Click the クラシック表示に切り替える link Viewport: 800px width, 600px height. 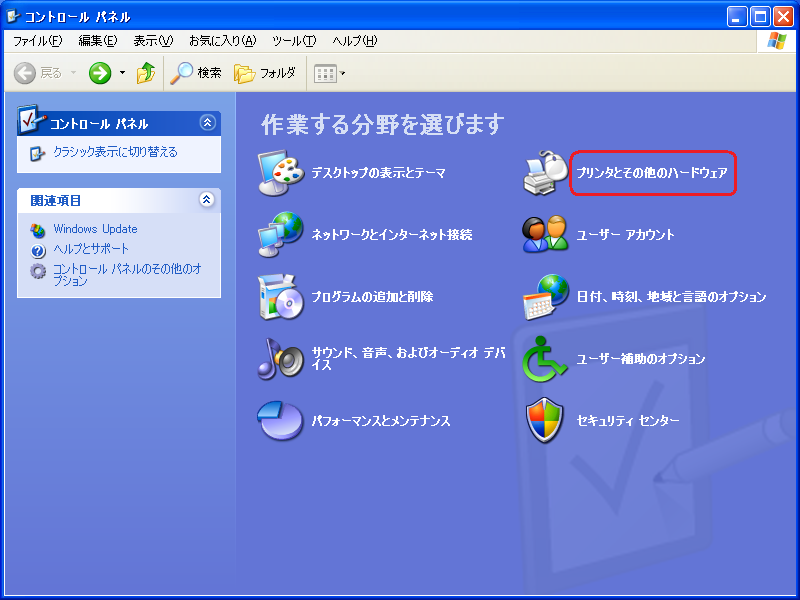[x=114, y=152]
